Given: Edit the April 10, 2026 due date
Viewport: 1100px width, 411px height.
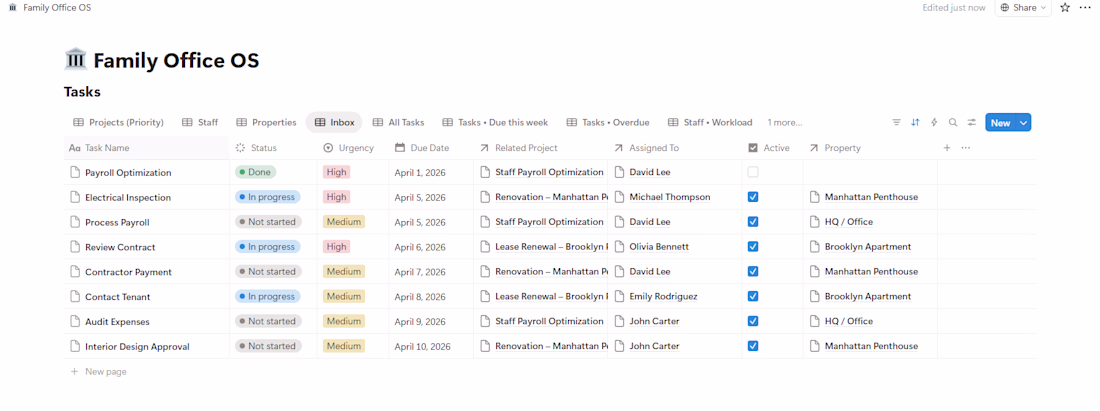Looking at the screenshot, I should [423, 346].
